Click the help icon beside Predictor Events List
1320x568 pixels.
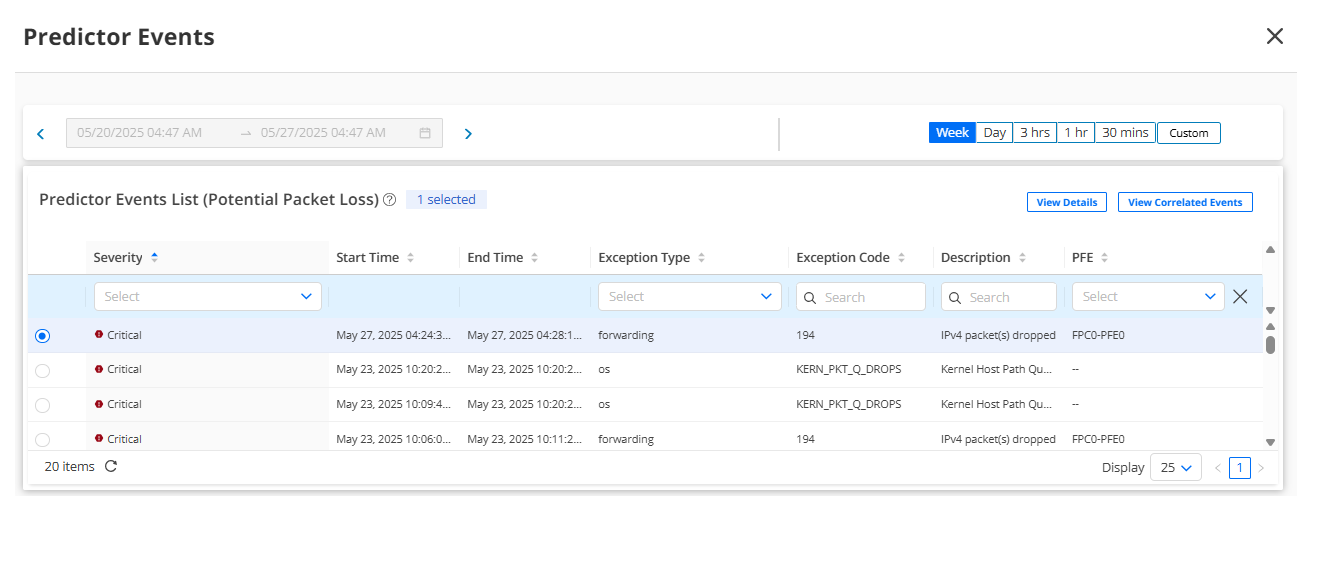[390, 200]
